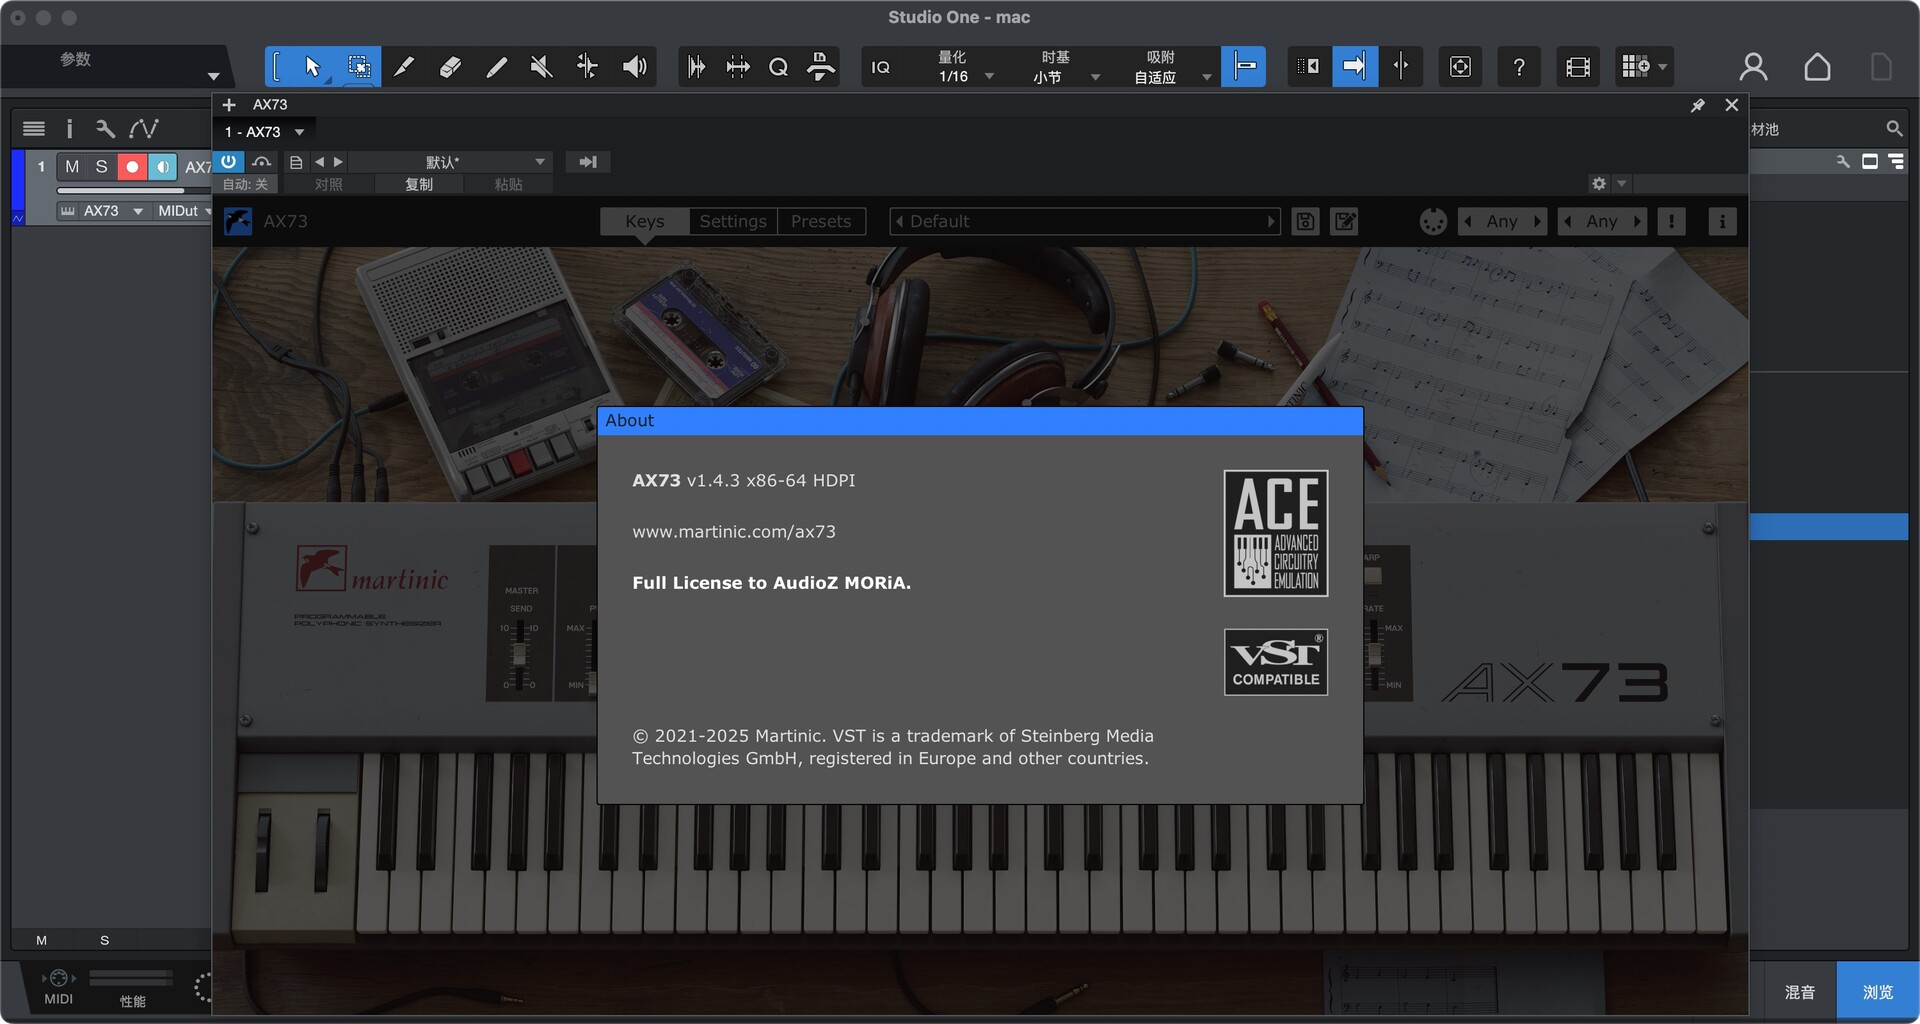Click the cursor follows edit position icon
This screenshot has height=1024, width=1920.
click(1401, 67)
